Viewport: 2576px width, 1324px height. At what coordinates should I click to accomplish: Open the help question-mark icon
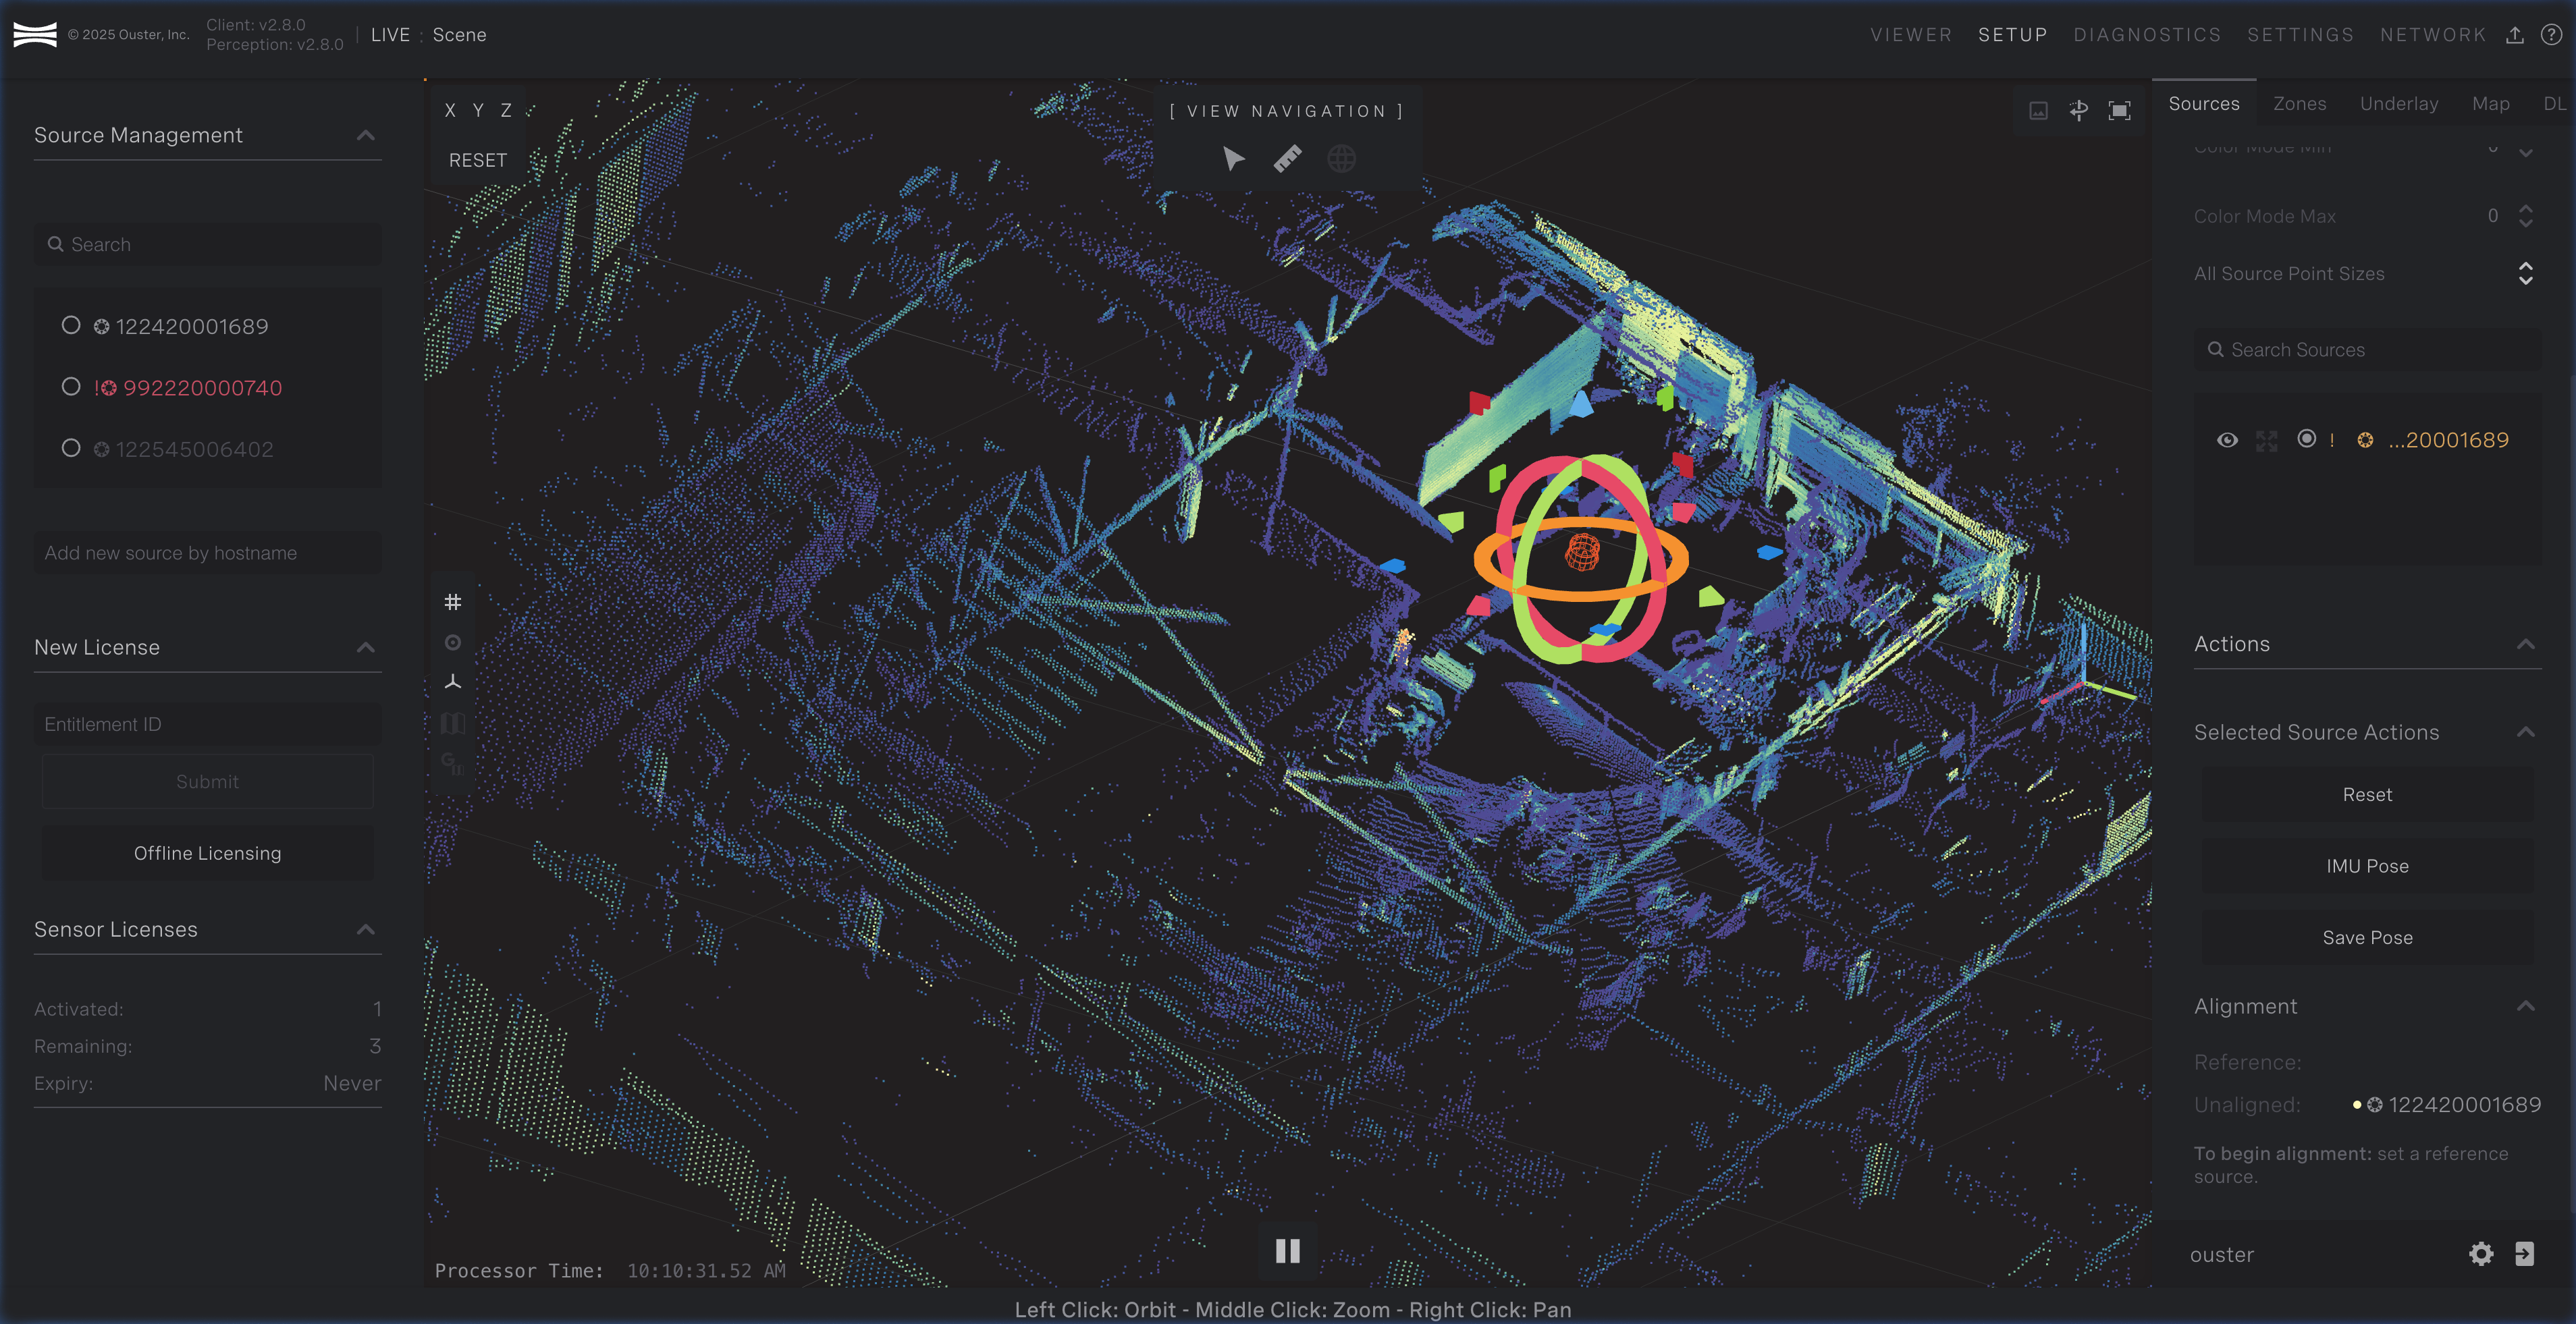point(2551,35)
